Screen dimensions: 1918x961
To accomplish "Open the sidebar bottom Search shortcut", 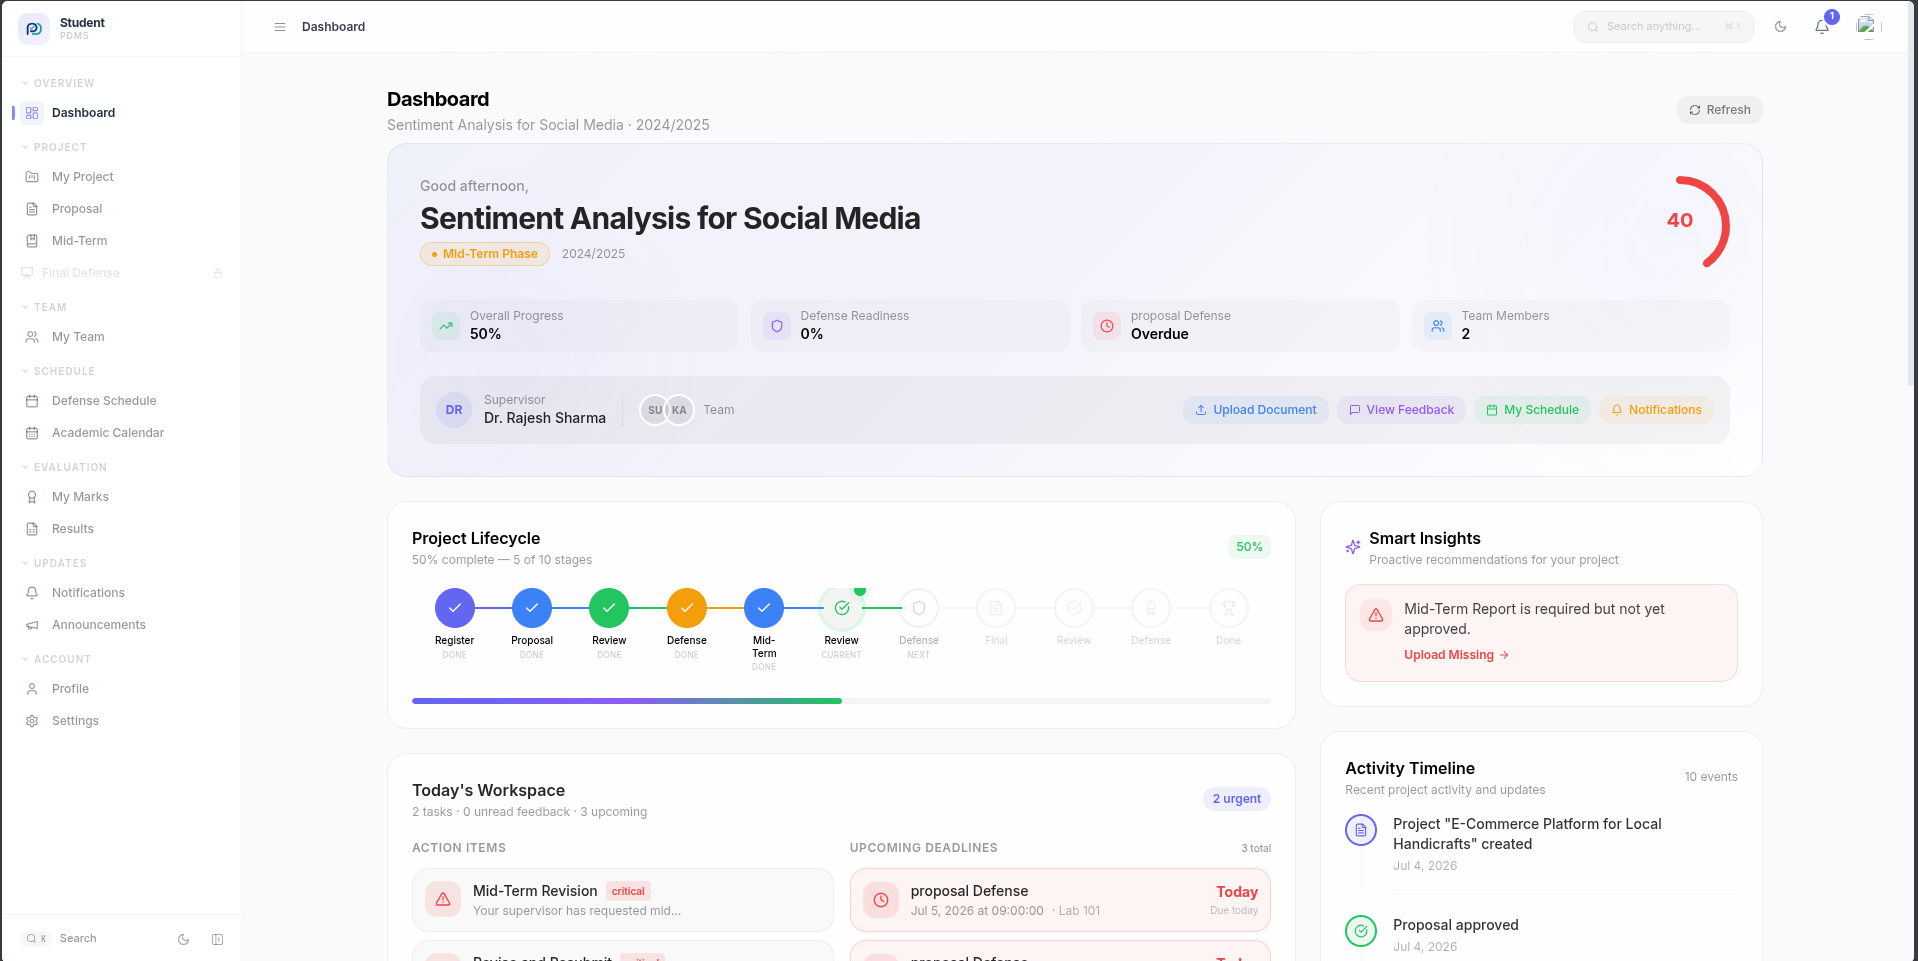I will click(x=60, y=939).
